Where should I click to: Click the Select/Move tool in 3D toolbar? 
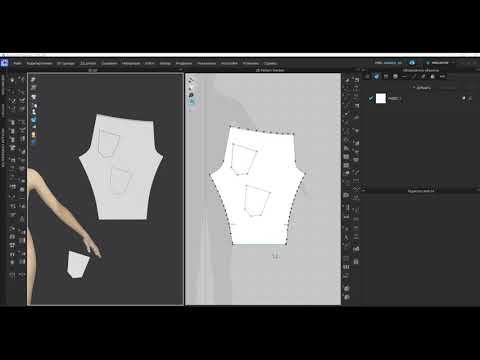22,80
